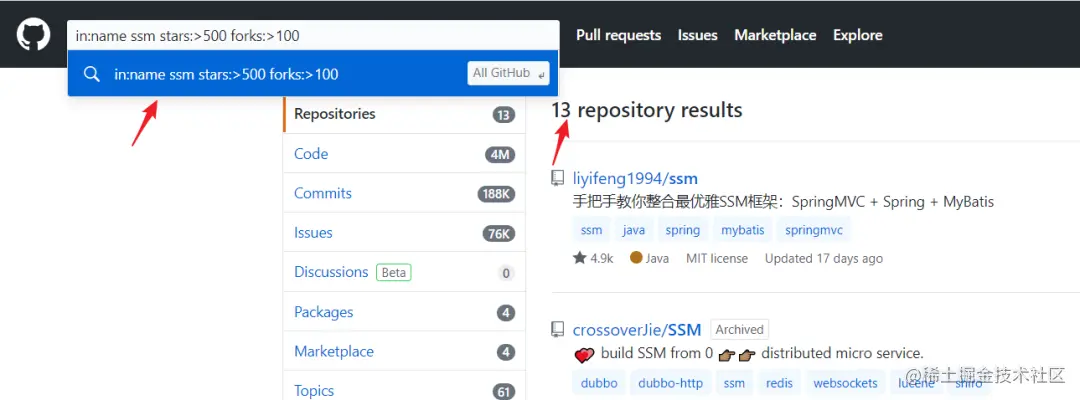1080x400 pixels.
Task: Show Packages results in sidebar
Action: tap(404, 313)
